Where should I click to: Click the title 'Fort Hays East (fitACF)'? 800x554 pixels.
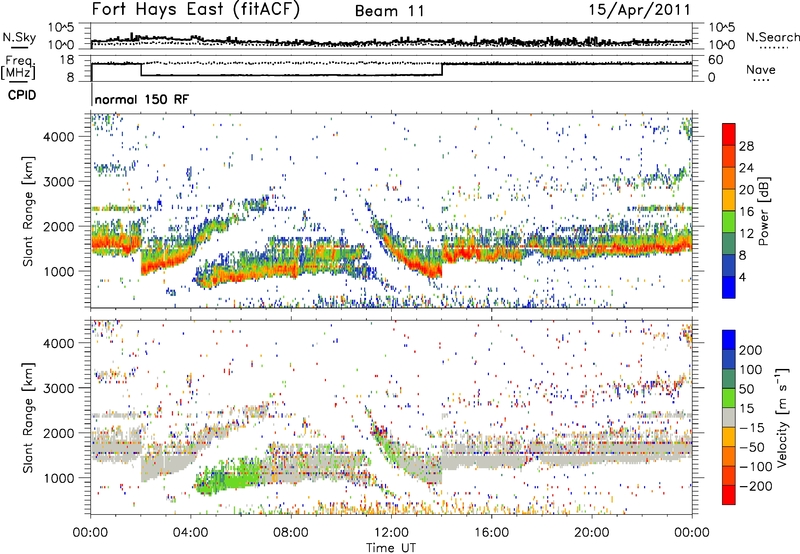coord(196,10)
